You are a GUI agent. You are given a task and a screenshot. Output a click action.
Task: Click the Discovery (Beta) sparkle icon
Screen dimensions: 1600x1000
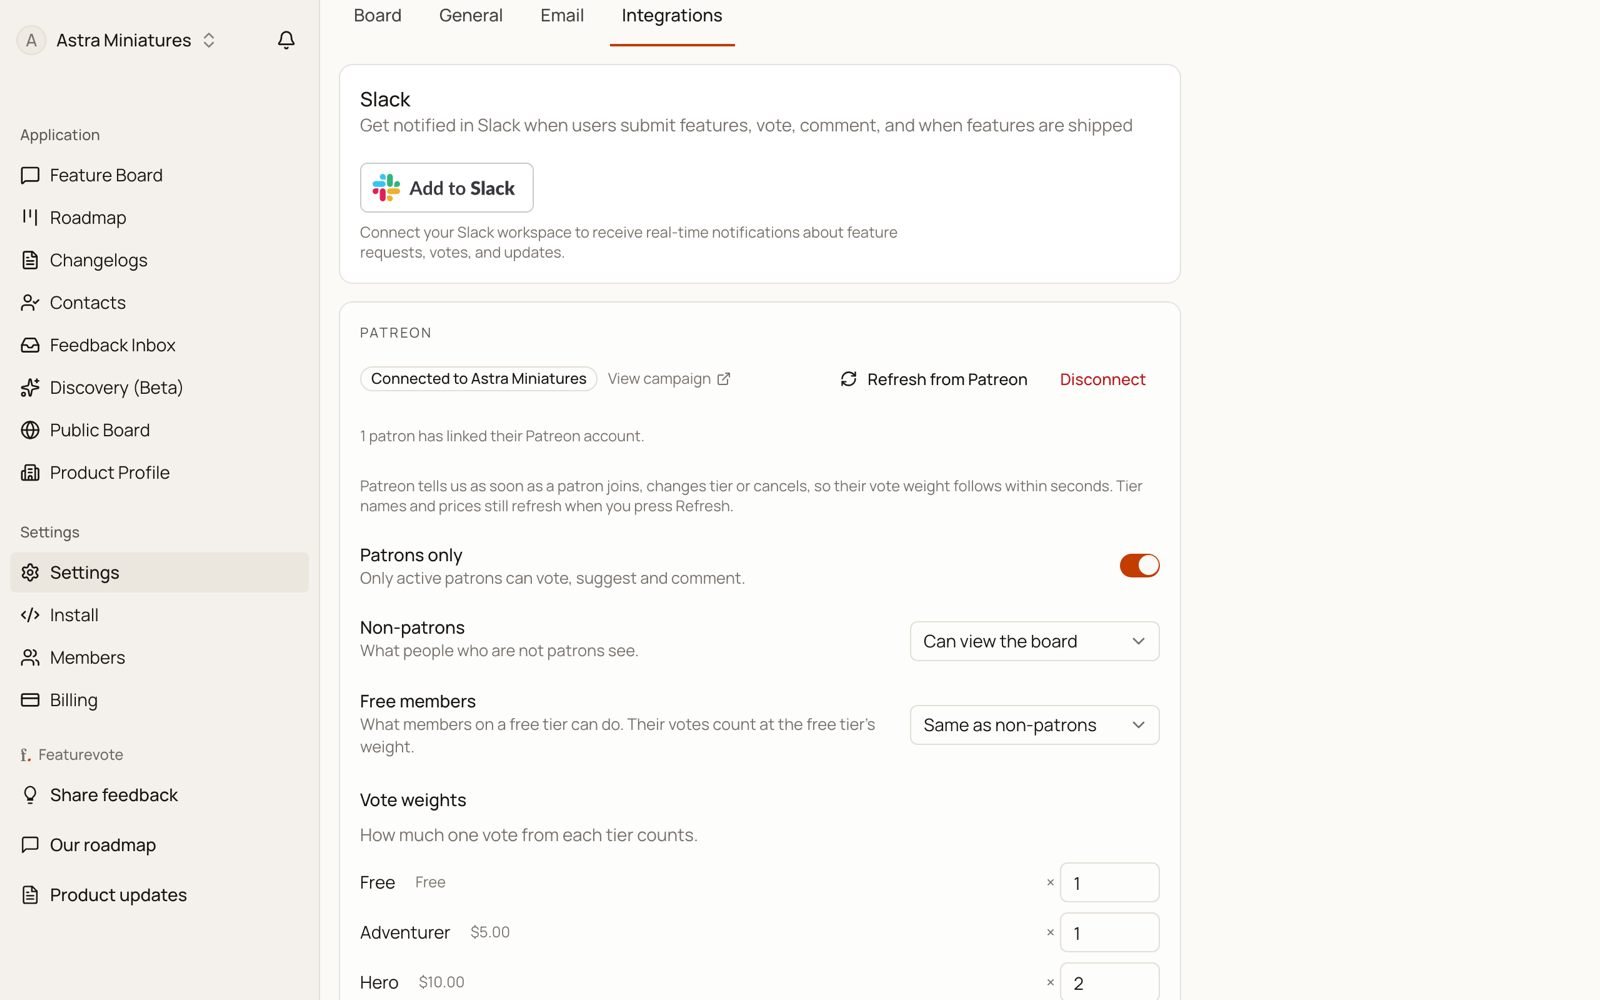[x=30, y=387]
